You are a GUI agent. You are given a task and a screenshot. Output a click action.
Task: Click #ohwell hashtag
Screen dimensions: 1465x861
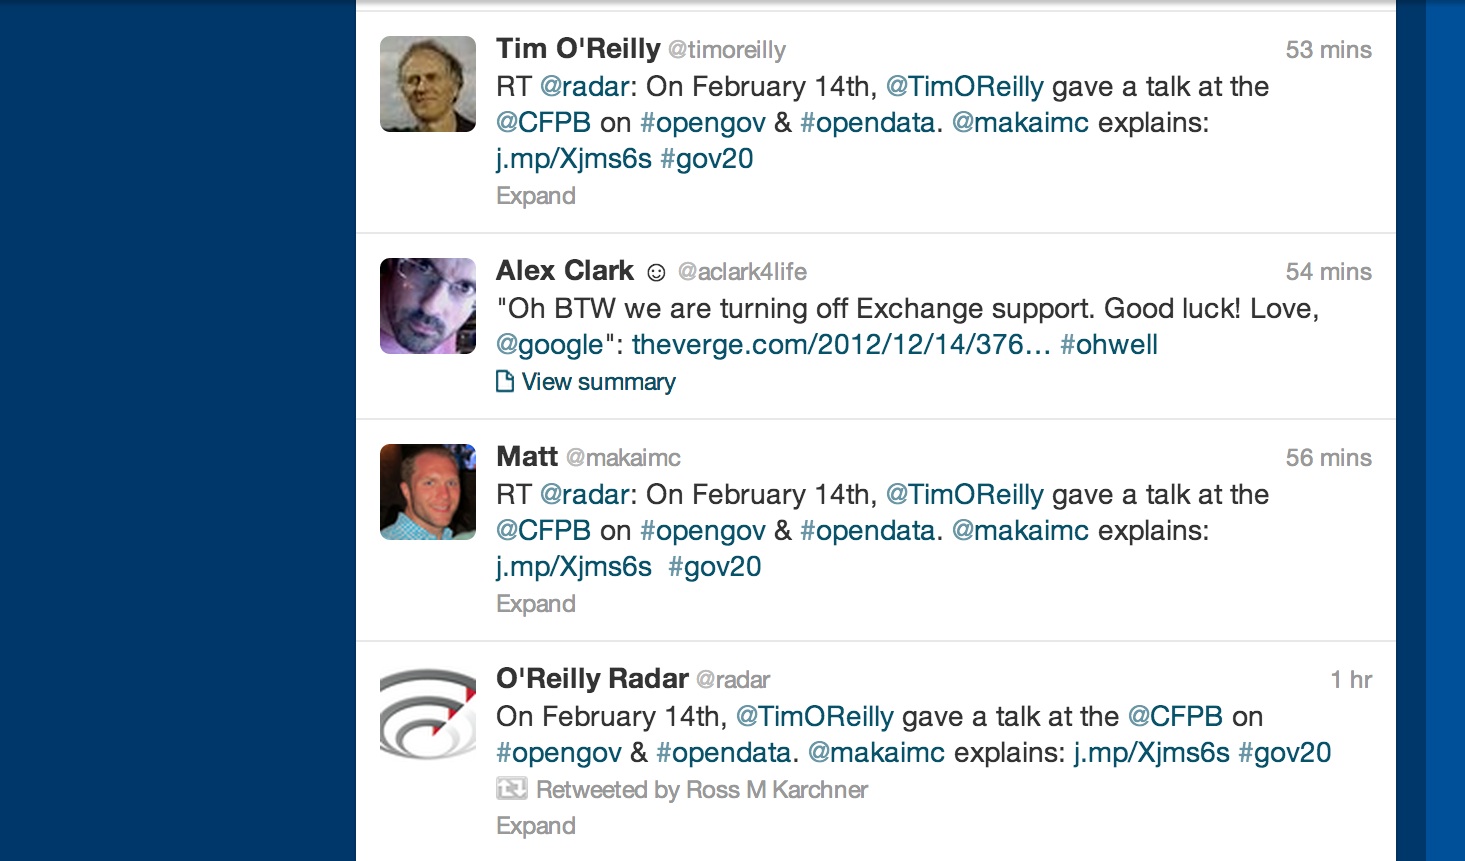pos(1109,345)
